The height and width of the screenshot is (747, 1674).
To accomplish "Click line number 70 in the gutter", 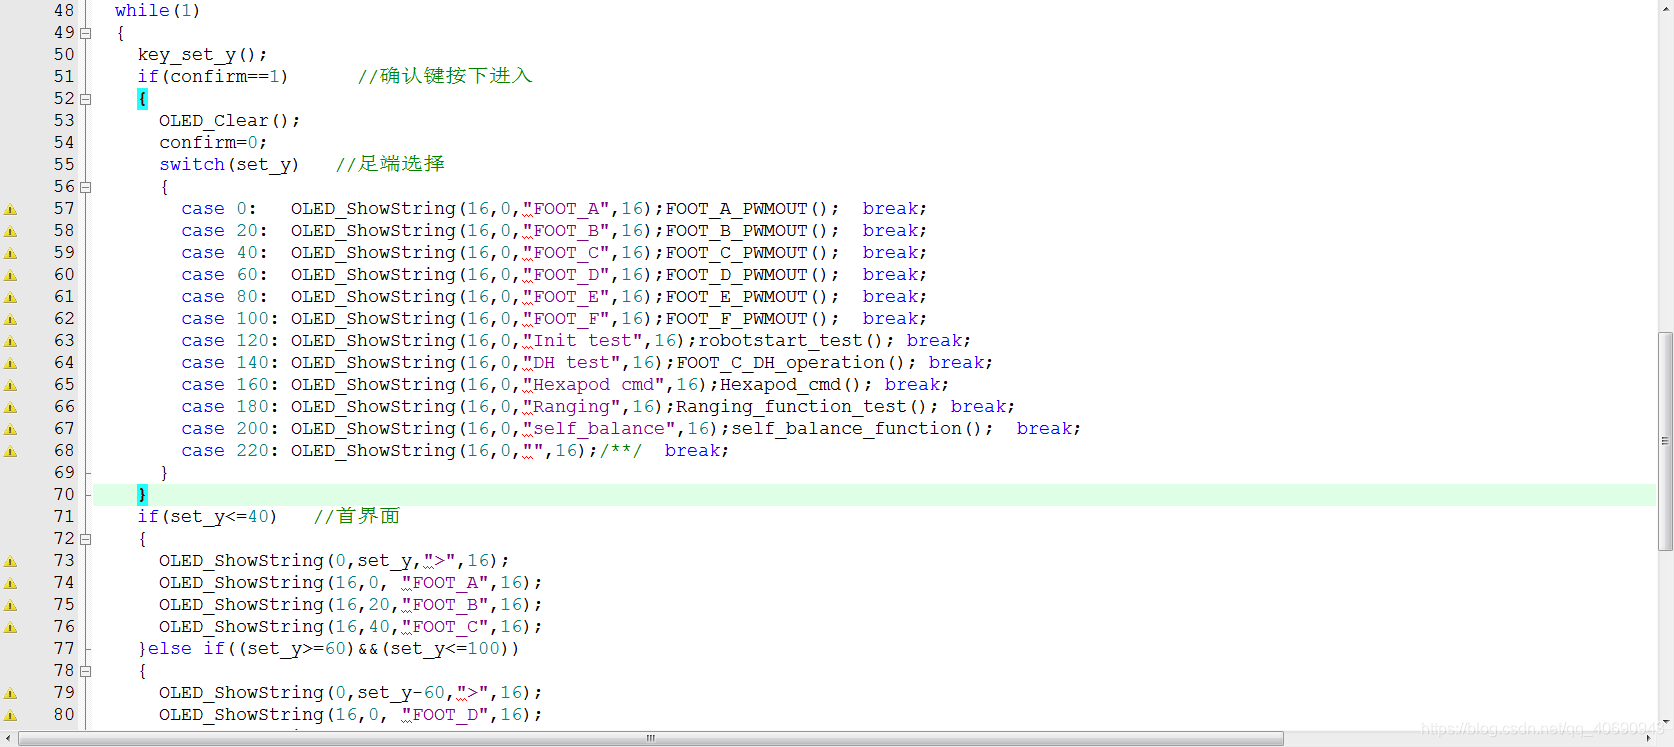I will pyautogui.click(x=64, y=494).
